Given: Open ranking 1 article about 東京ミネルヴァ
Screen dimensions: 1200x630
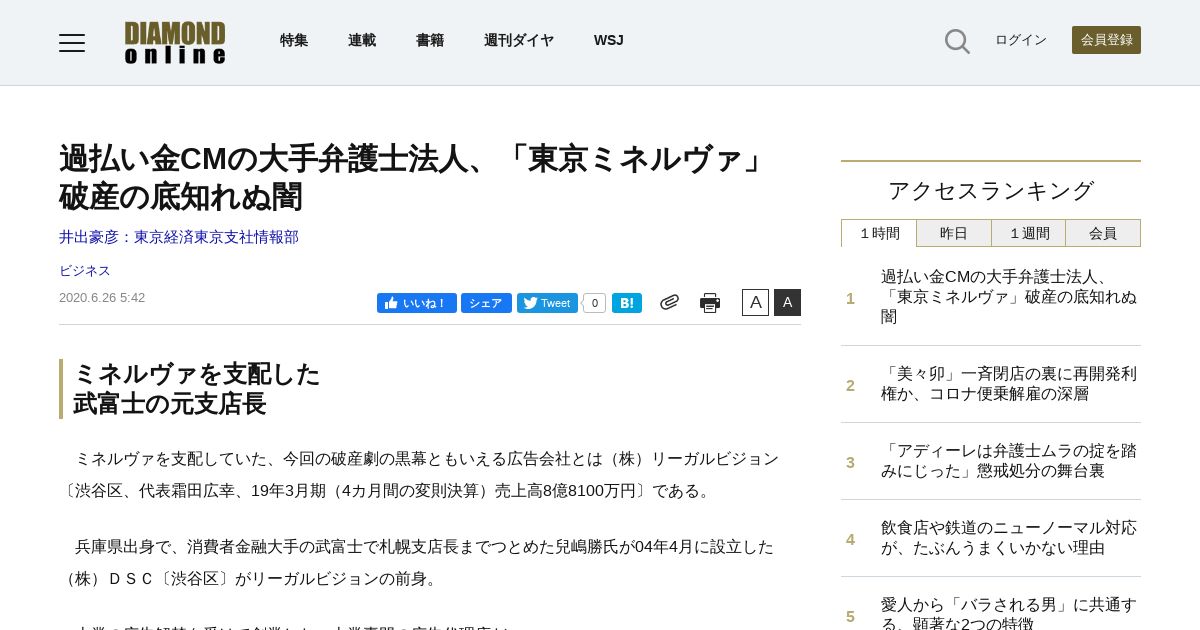Looking at the screenshot, I should click(x=1009, y=297).
